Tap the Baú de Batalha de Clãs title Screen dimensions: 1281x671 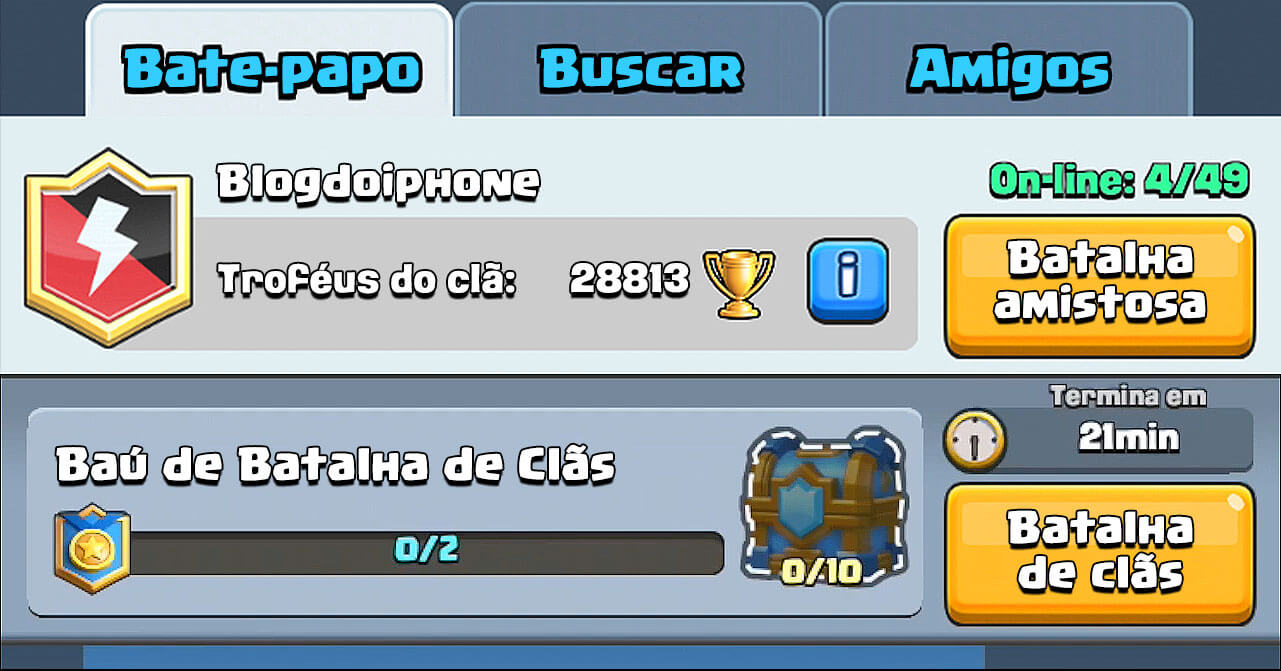(x=335, y=465)
